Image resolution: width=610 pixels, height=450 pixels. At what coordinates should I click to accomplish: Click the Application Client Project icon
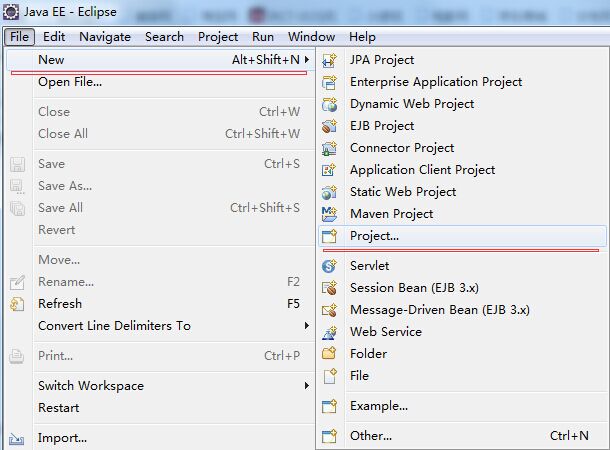pos(330,170)
